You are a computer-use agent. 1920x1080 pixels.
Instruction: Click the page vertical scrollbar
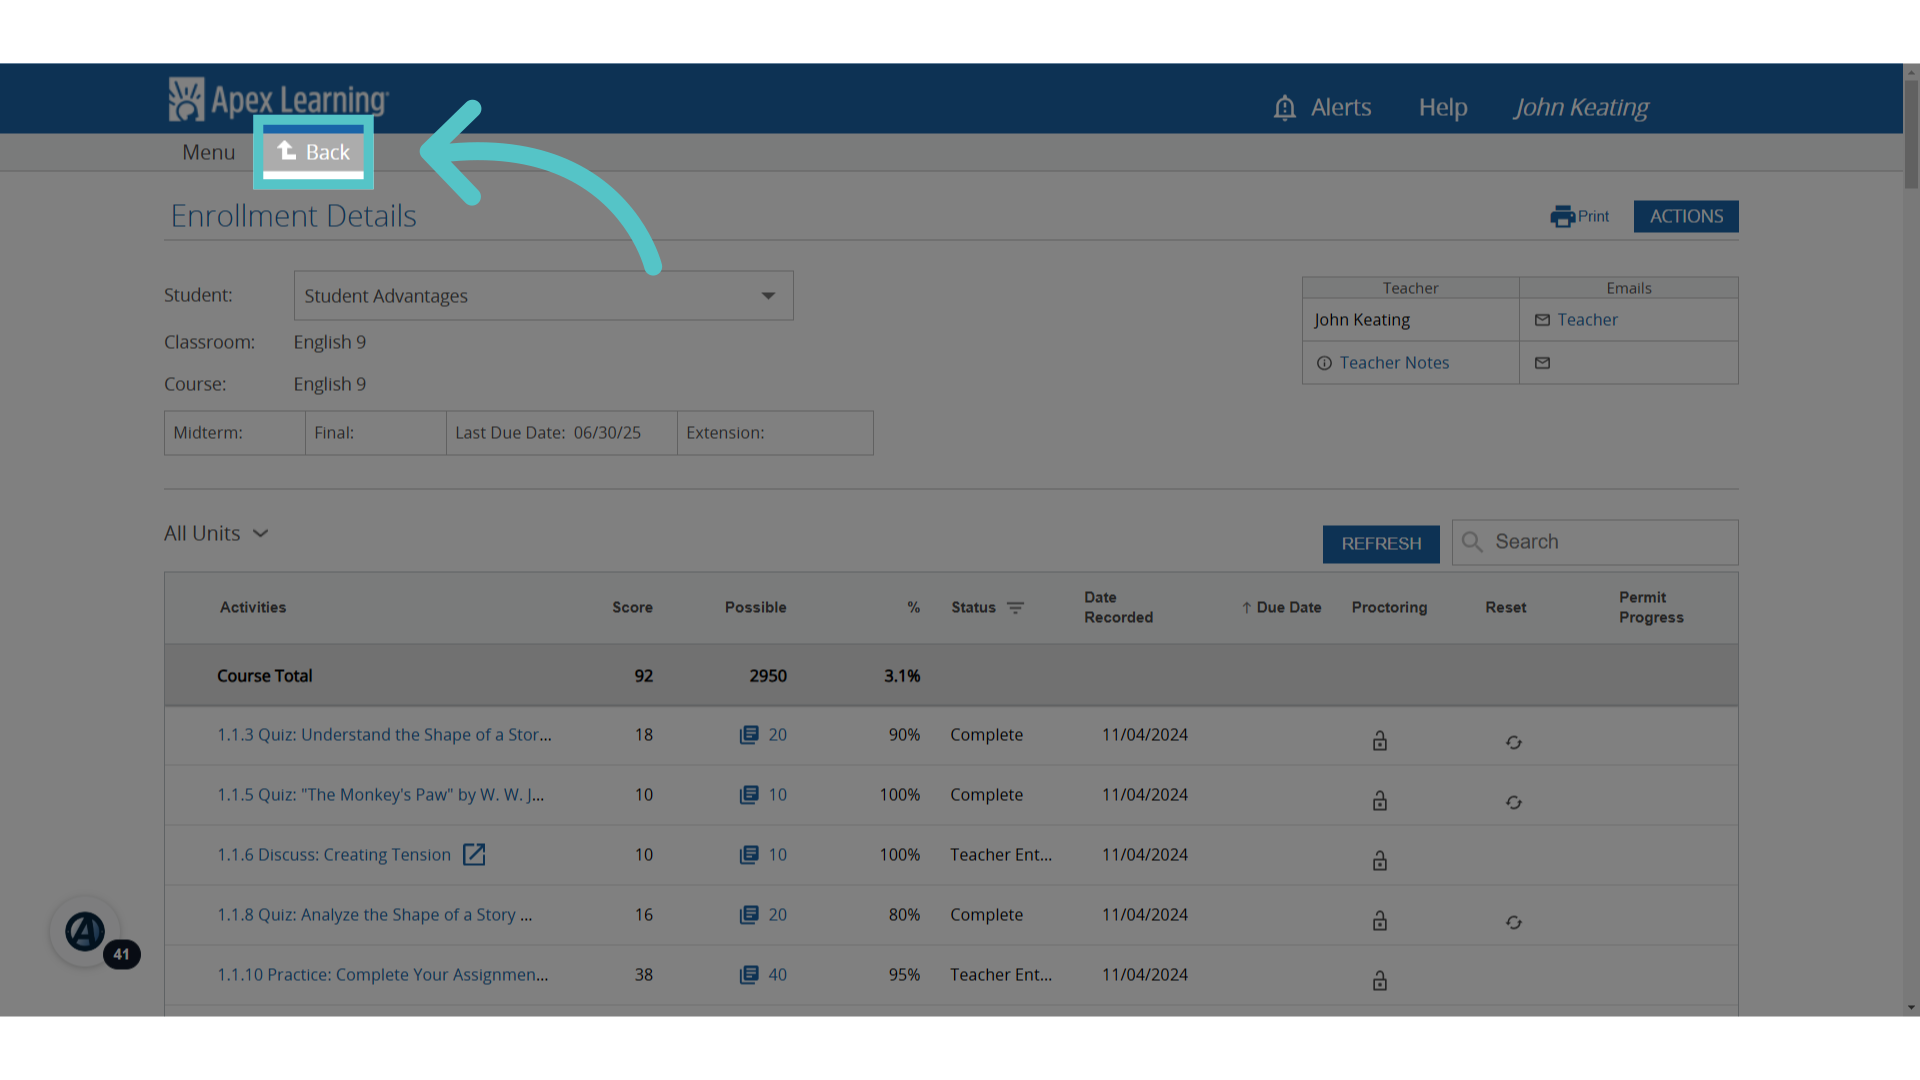(1911, 135)
